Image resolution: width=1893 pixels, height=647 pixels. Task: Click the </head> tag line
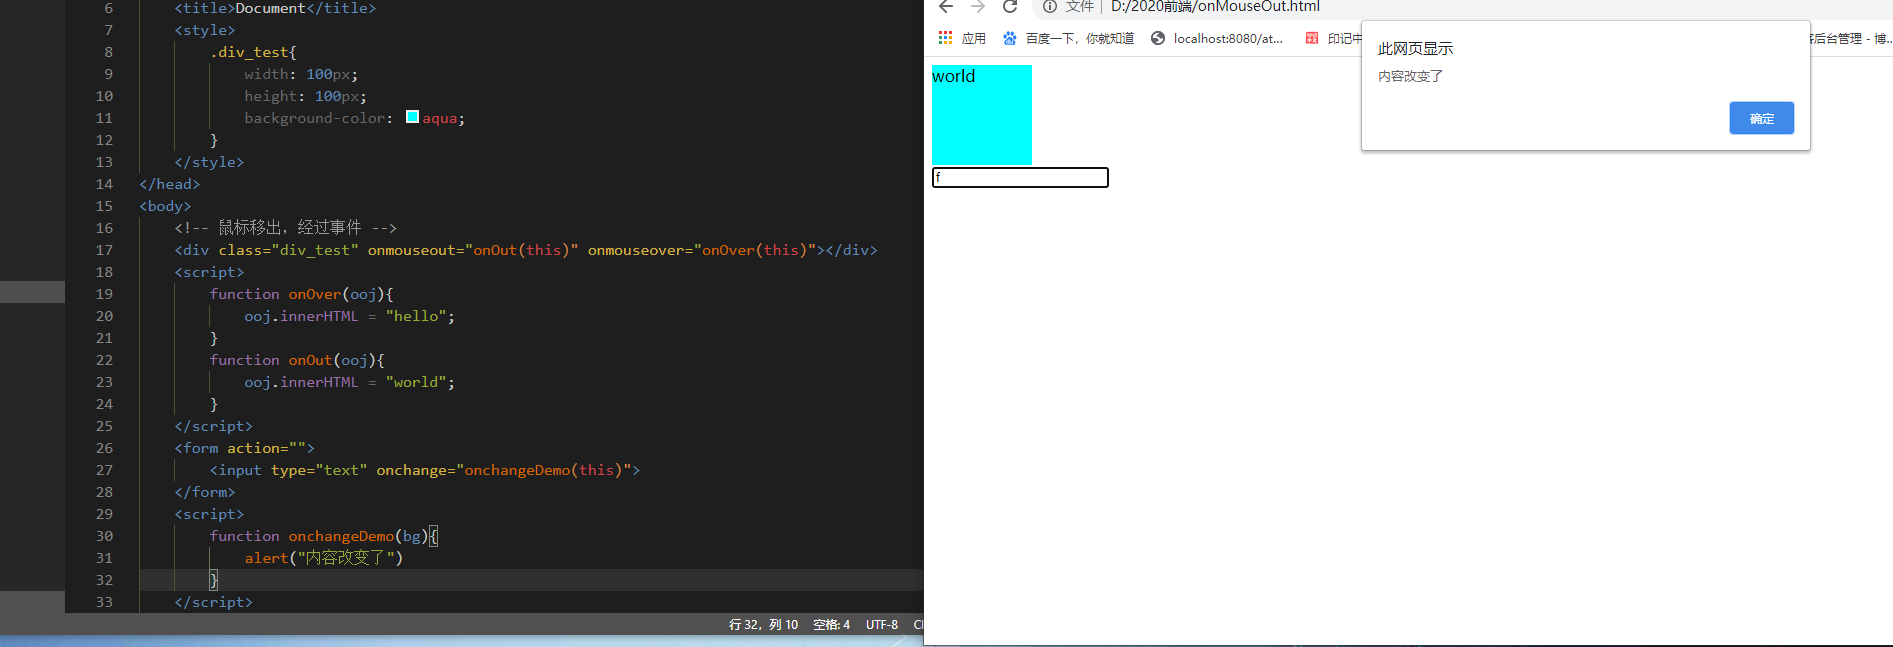169,184
